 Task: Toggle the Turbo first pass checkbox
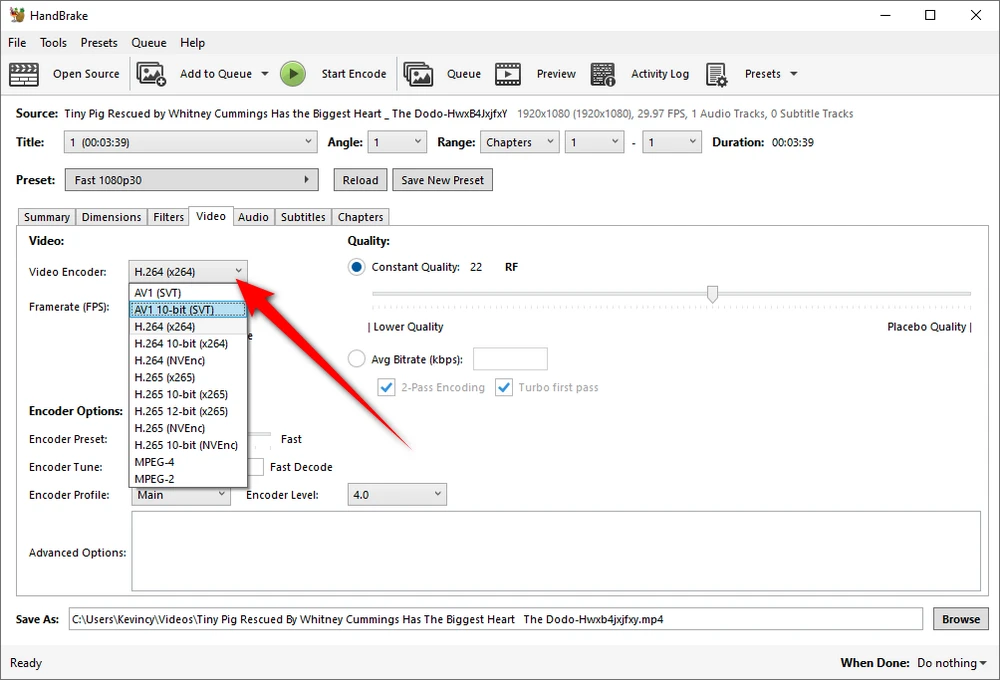tap(504, 387)
